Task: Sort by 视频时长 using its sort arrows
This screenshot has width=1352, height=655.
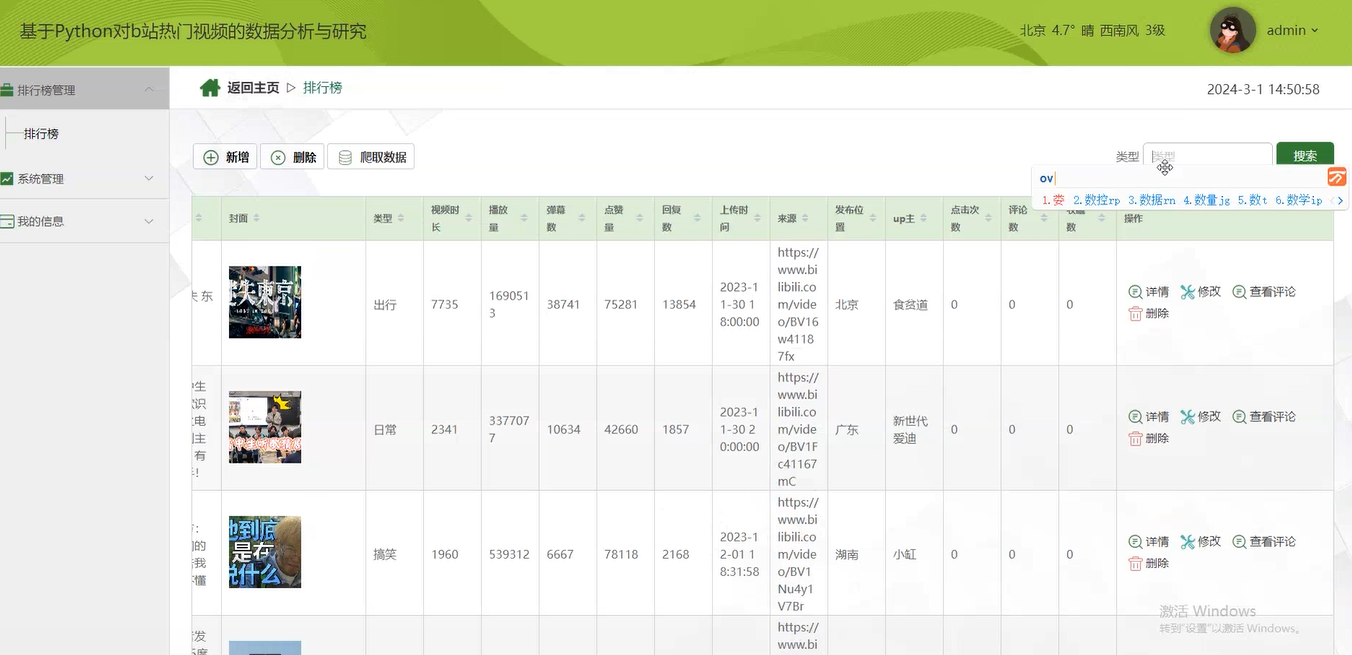Action: (x=468, y=218)
